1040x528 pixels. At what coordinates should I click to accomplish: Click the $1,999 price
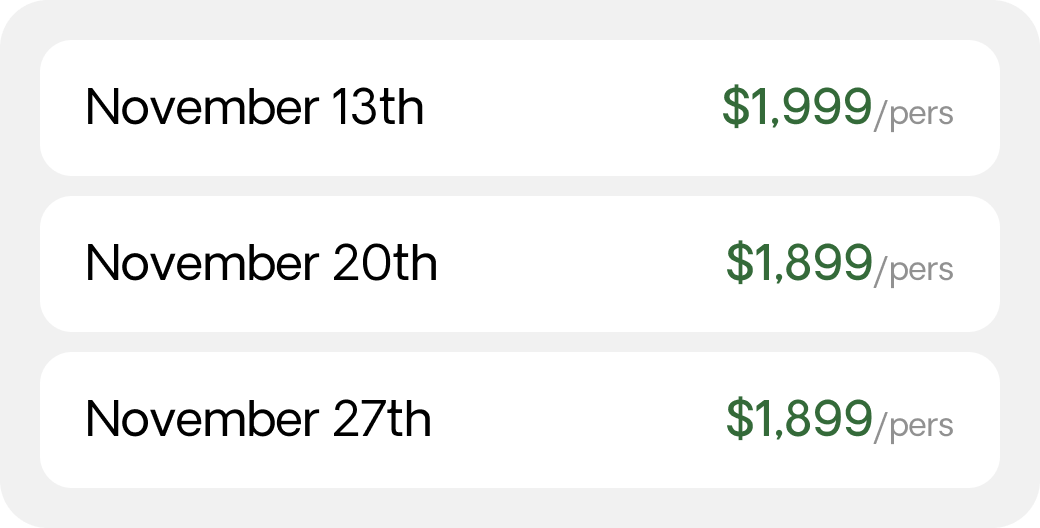(797, 107)
